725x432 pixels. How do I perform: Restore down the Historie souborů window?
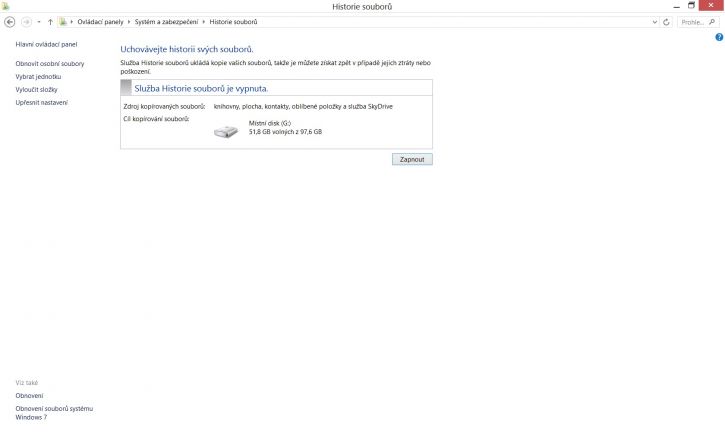pyautogui.click(x=691, y=6)
